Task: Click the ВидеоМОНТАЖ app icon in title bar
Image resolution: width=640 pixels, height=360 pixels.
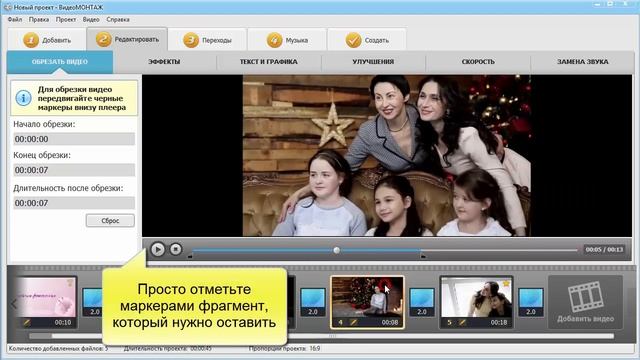Action: [8, 7]
